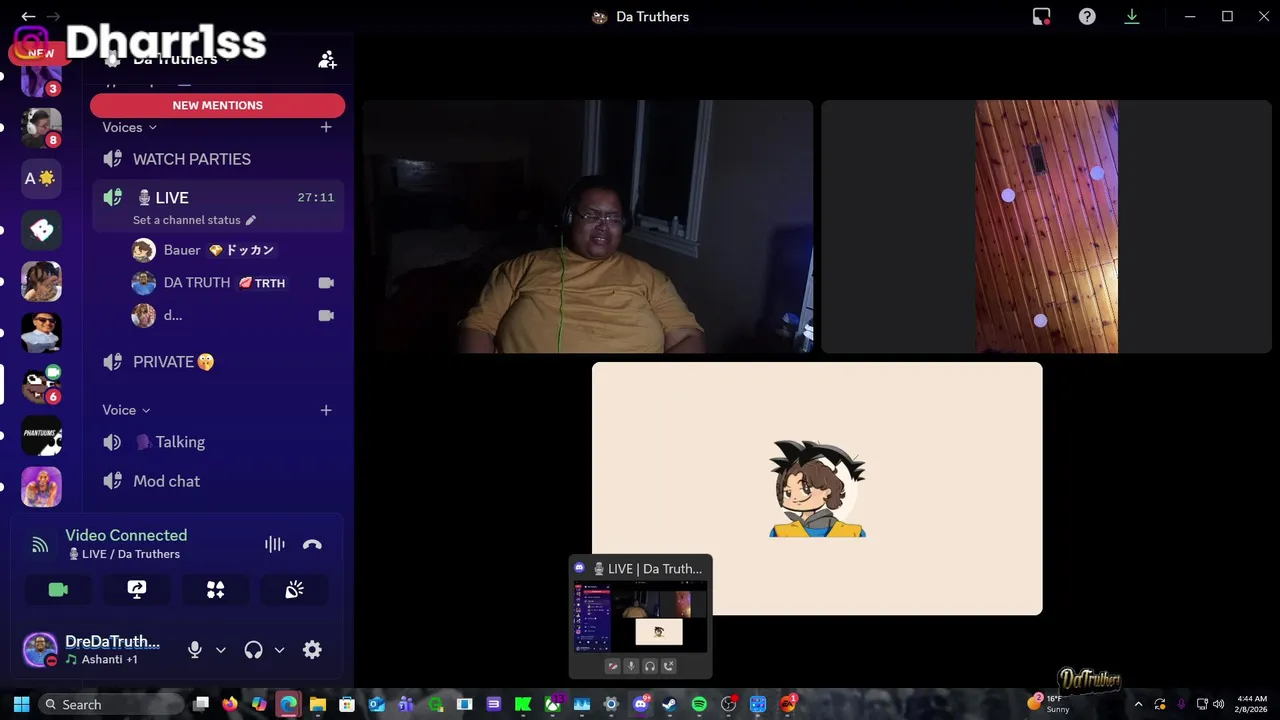Image resolution: width=1280 pixels, height=720 pixels.
Task: Turn off camera with green video button
Action: 58,590
